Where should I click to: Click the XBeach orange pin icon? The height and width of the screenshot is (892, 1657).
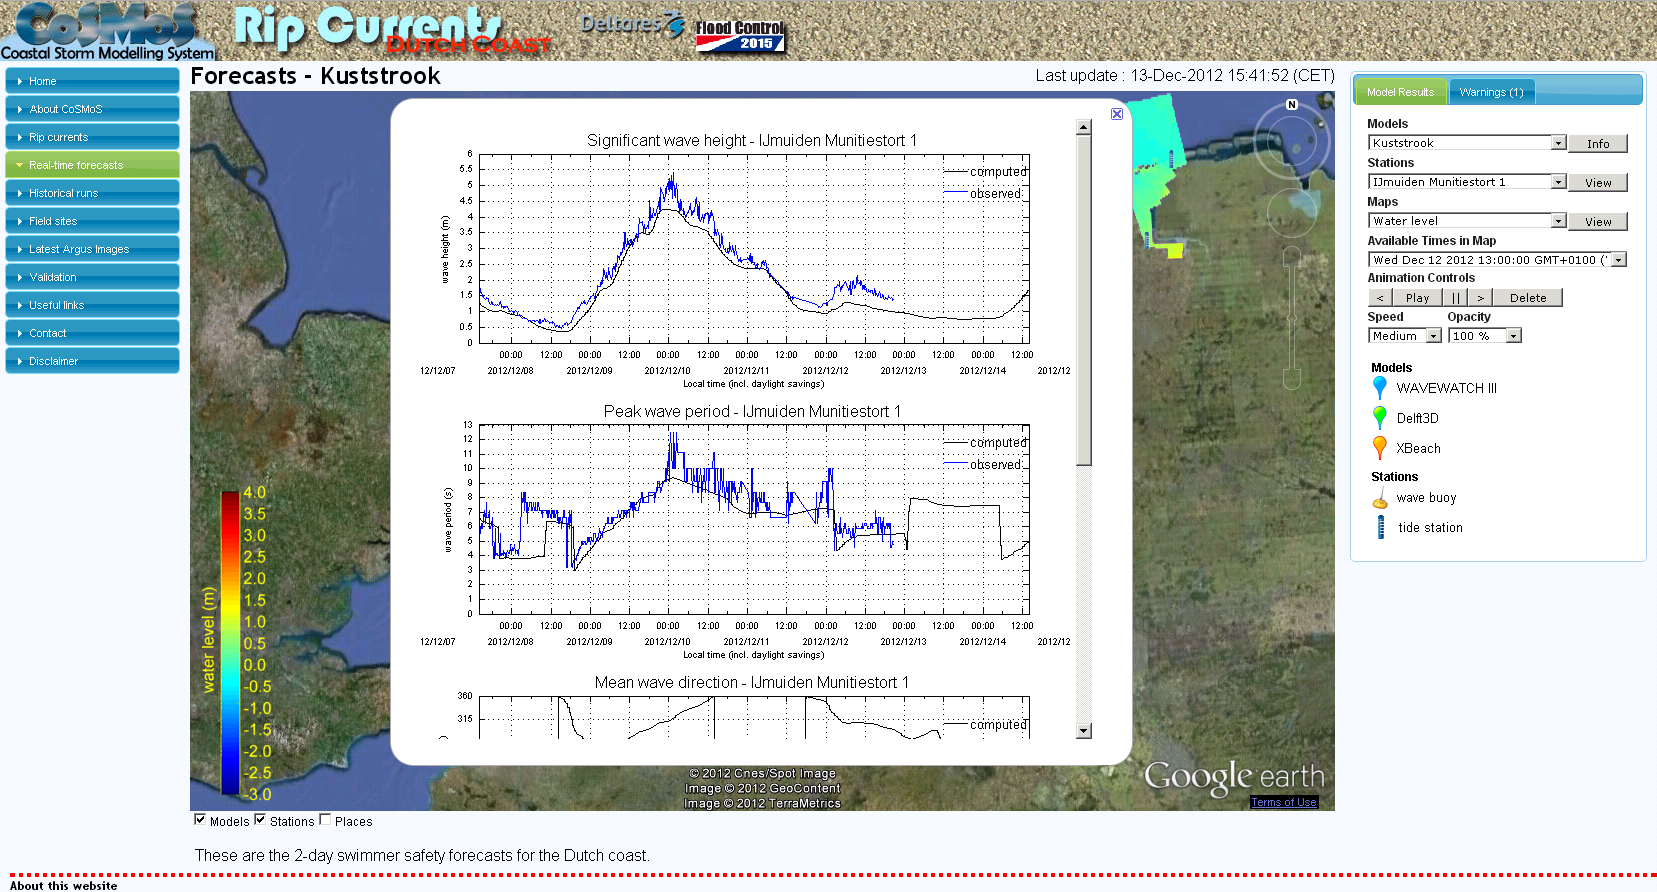coord(1380,448)
